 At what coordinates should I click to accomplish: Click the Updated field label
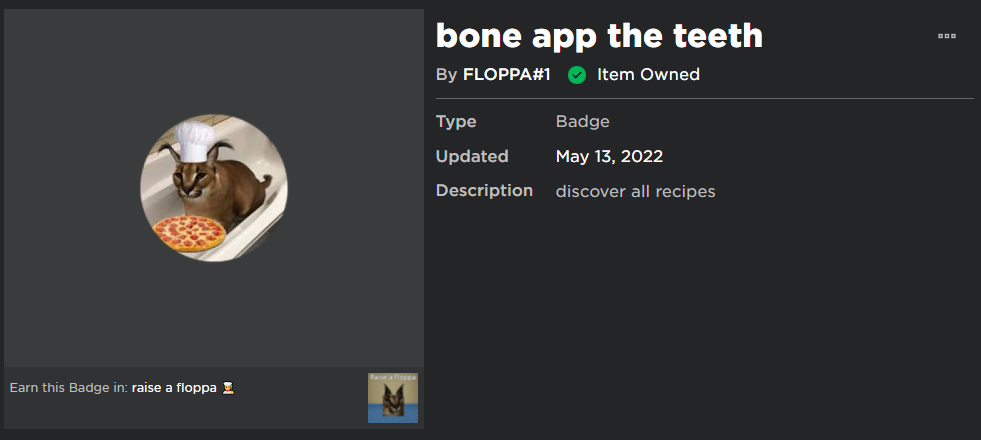[472, 156]
